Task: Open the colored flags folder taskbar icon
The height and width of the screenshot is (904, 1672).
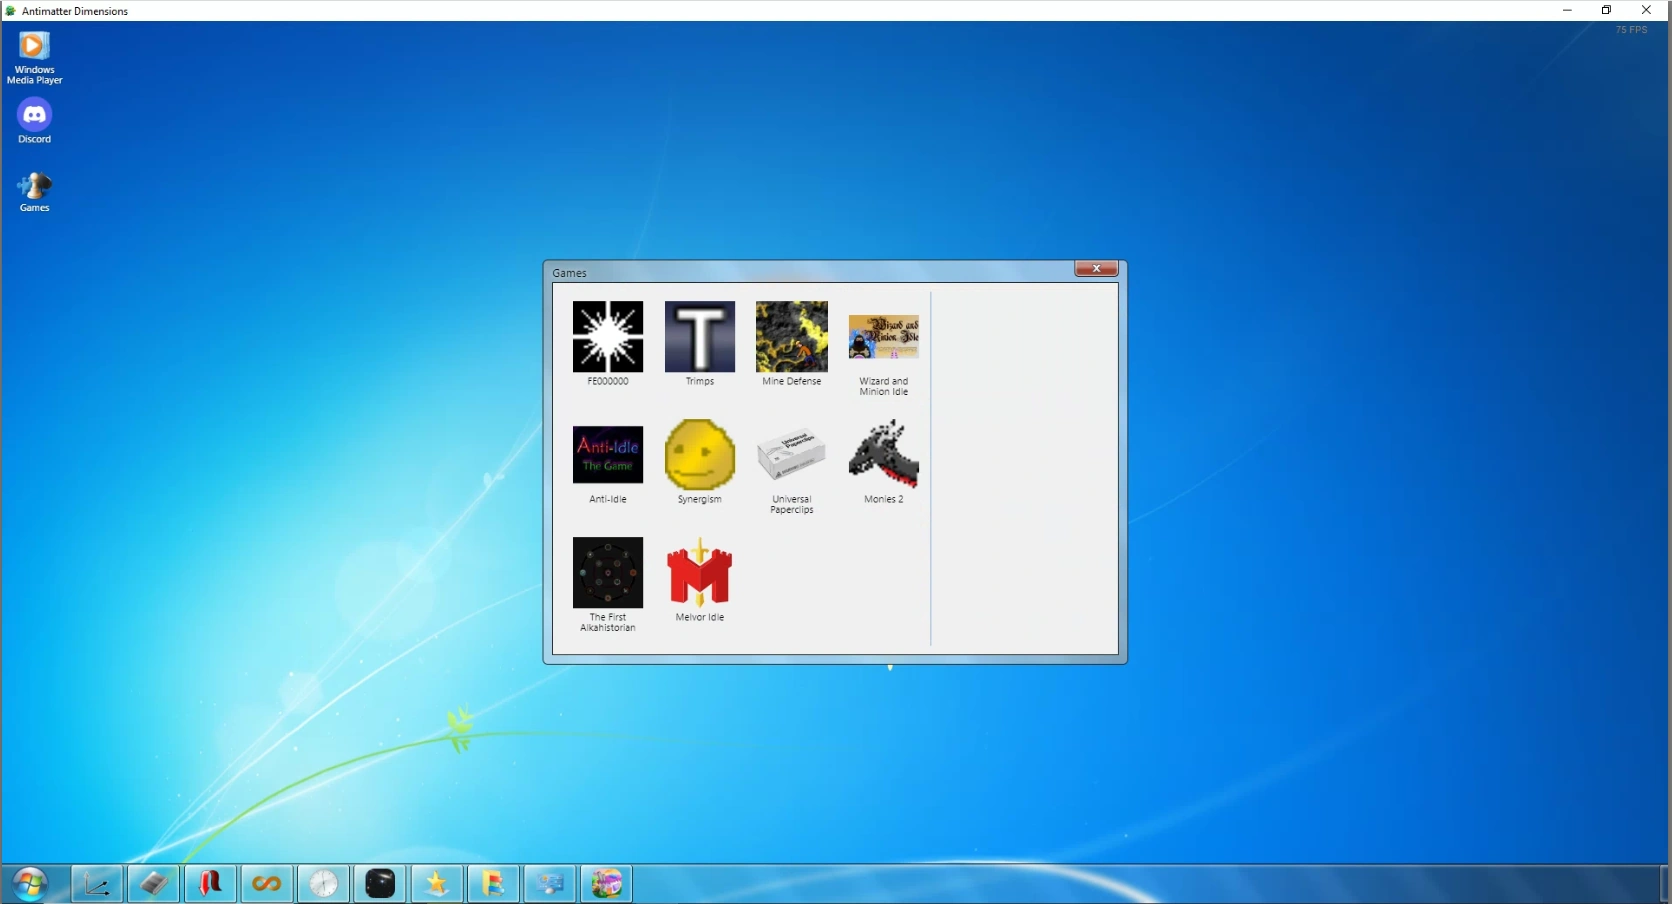Action: 493,884
